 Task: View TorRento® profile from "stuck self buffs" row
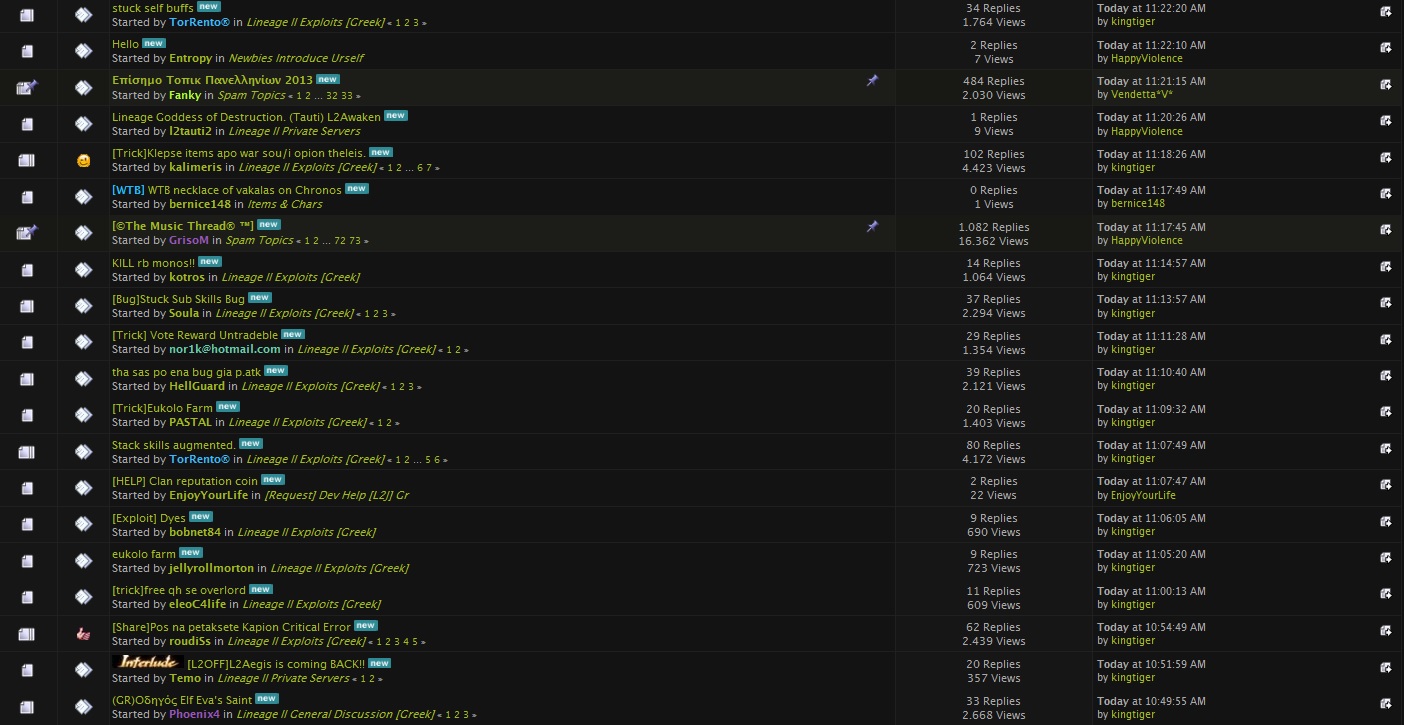[199, 22]
